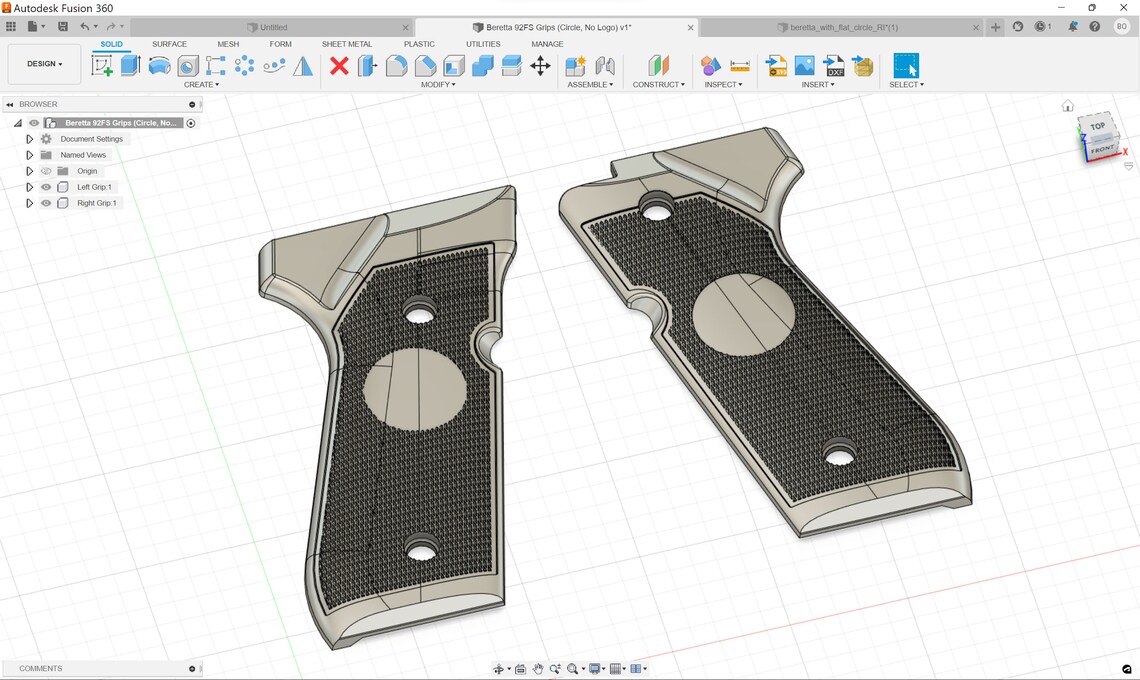Screen dimensions: 1140x680
Task: Switch to the Surface ribbon tab
Action: 169,44
